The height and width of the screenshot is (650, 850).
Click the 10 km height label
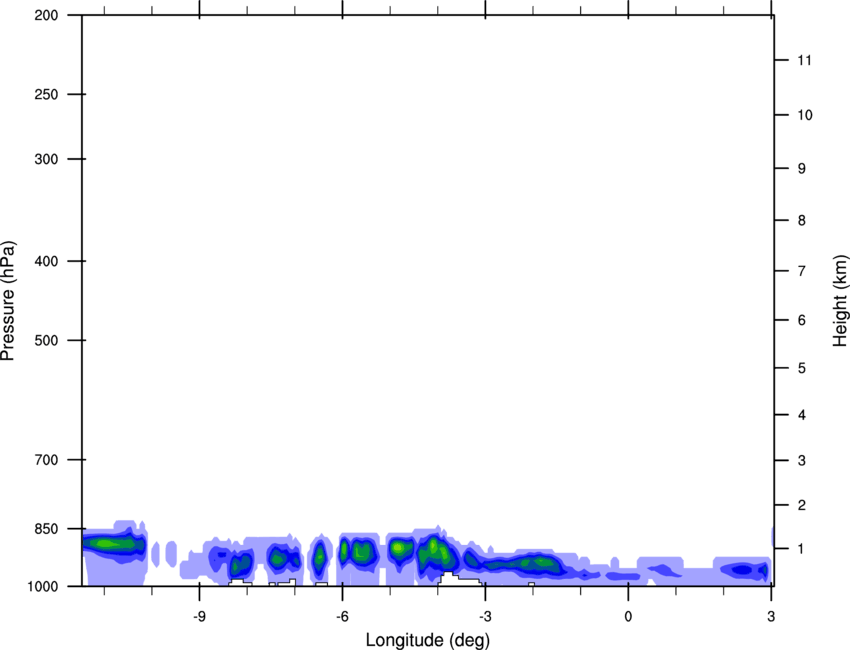click(805, 115)
